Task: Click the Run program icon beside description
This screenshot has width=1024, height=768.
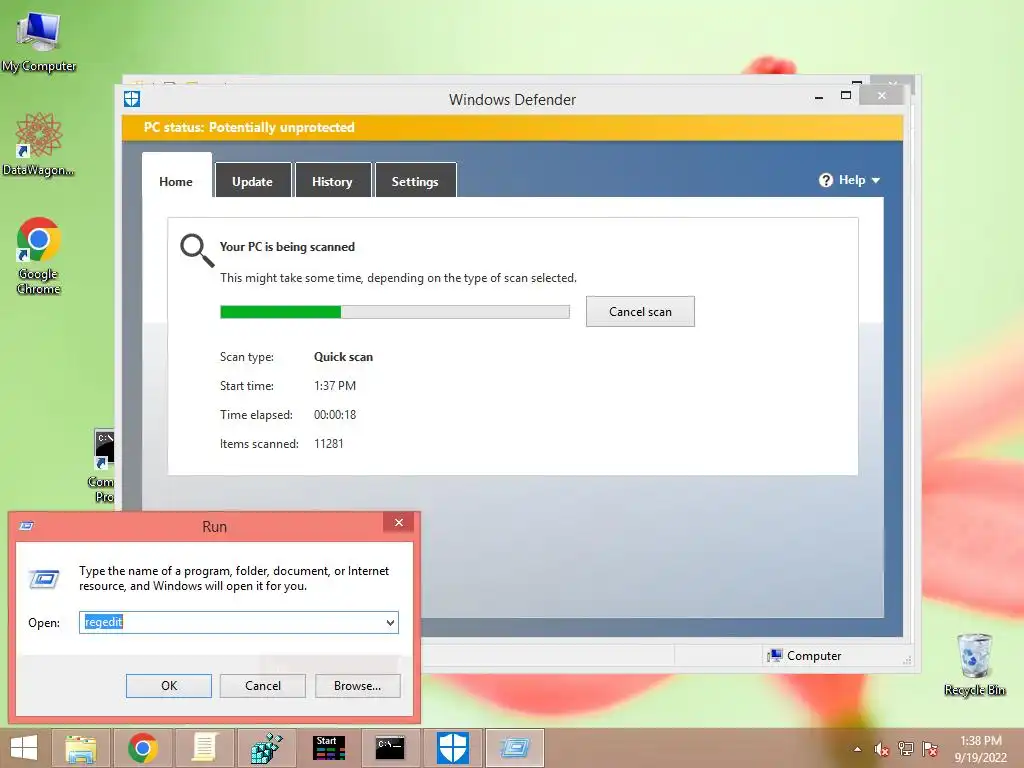Action: [x=44, y=579]
